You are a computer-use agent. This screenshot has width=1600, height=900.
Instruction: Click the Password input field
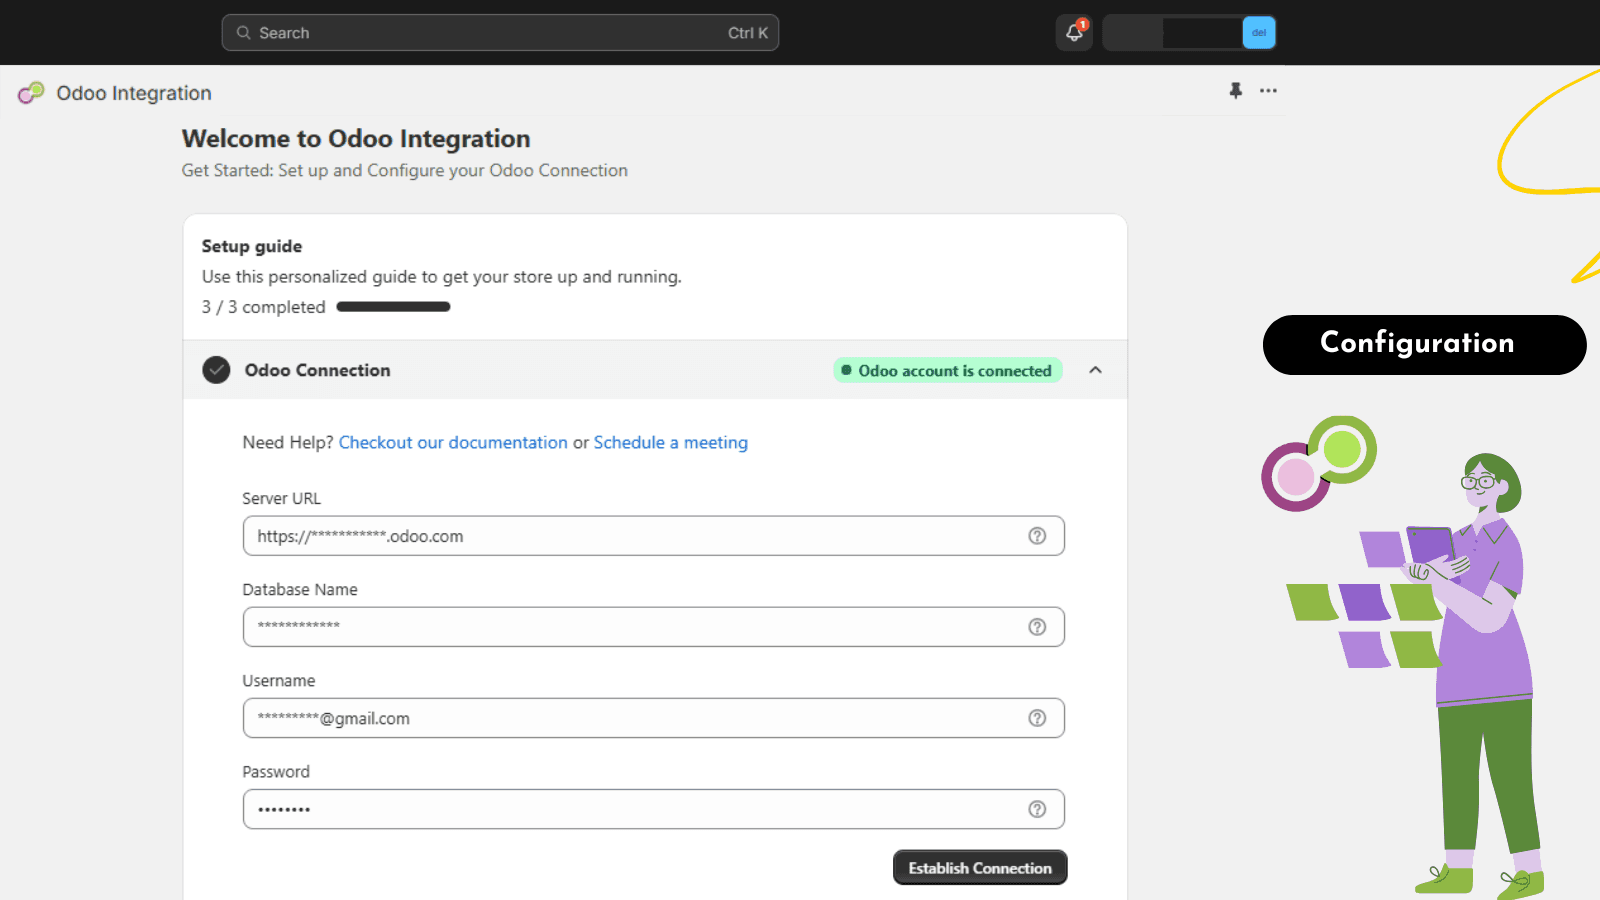click(x=630, y=809)
